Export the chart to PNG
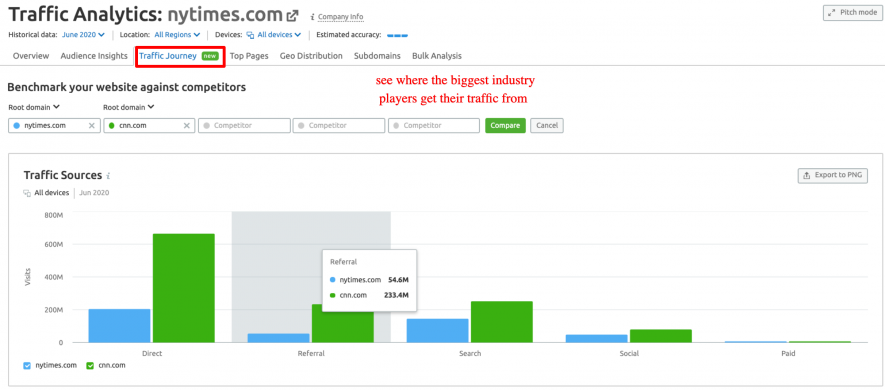885x390 pixels. coord(833,176)
